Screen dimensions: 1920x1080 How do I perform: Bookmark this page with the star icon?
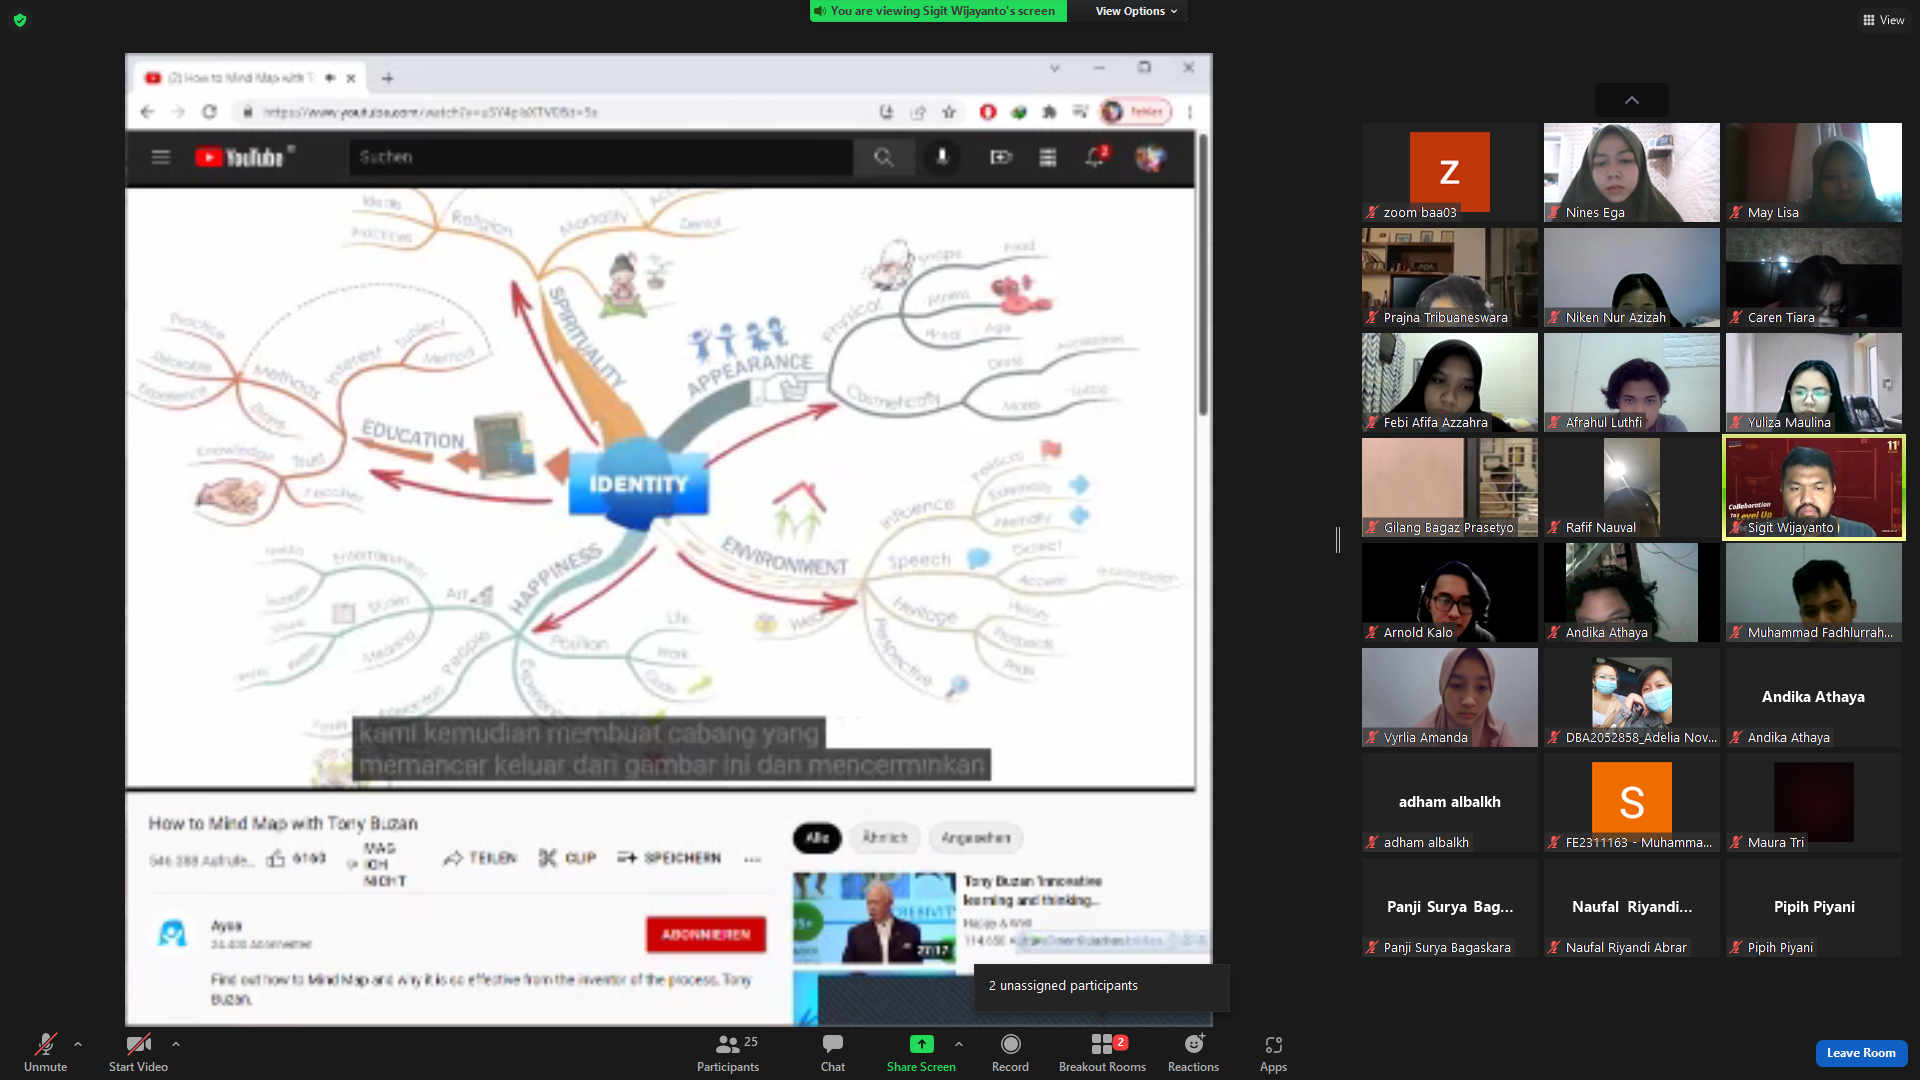pos(949,112)
